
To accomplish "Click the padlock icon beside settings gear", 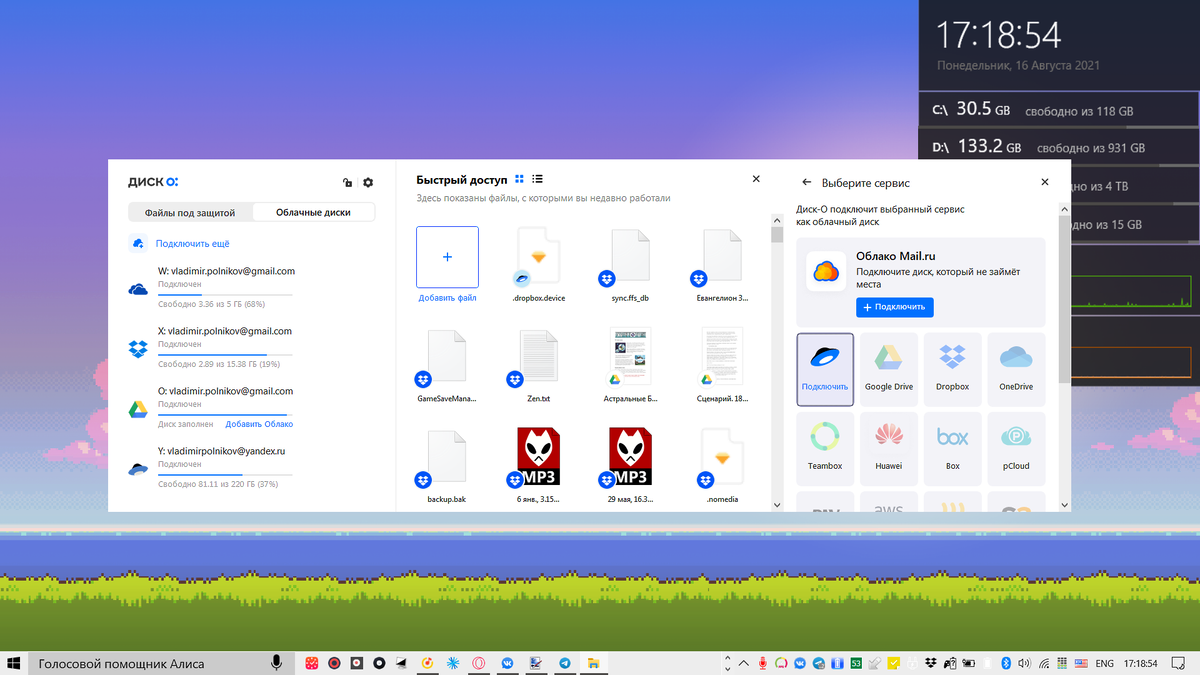I will [347, 183].
